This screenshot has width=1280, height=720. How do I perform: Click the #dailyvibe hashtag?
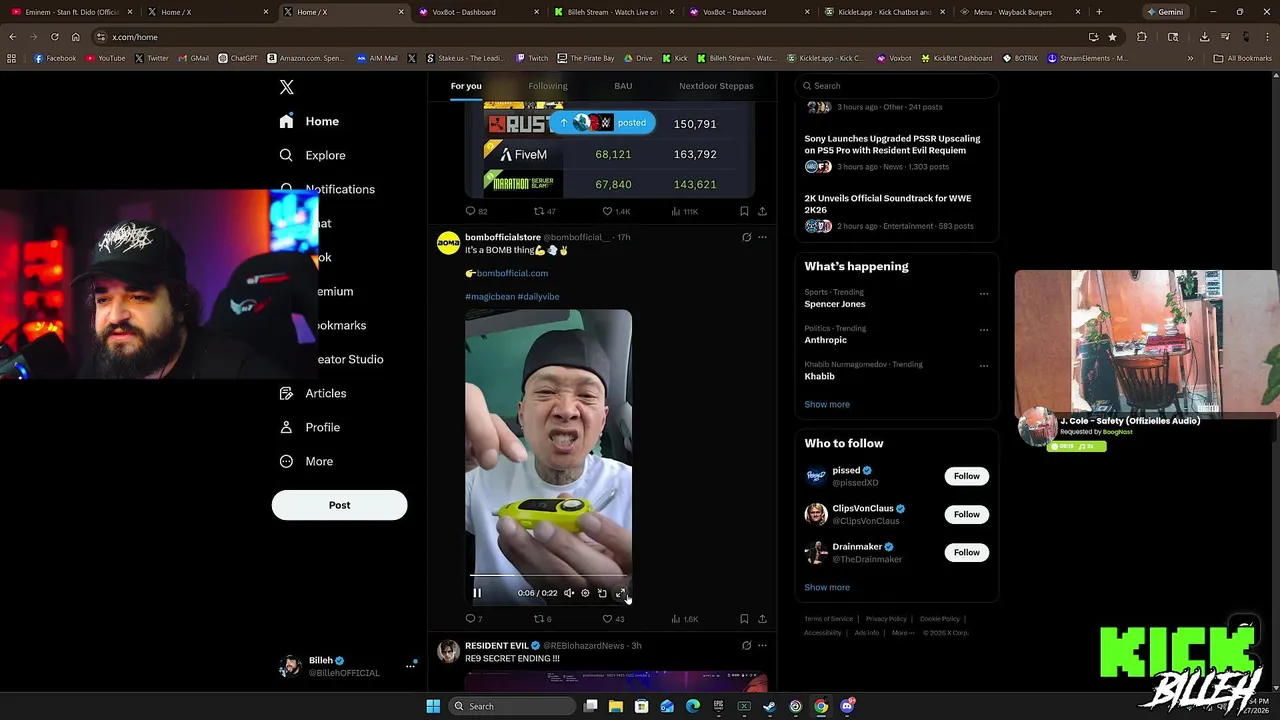tap(538, 296)
